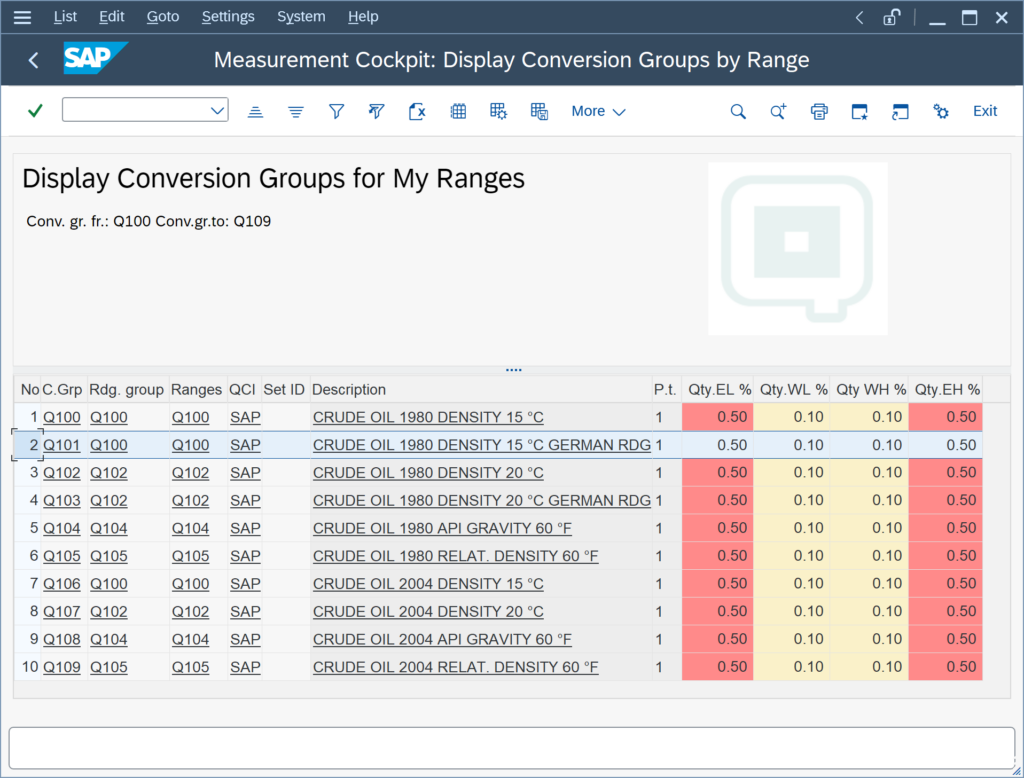1024x778 pixels.
Task: Click the small left chevron beside the unlock icon
Action: click(859, 18)
